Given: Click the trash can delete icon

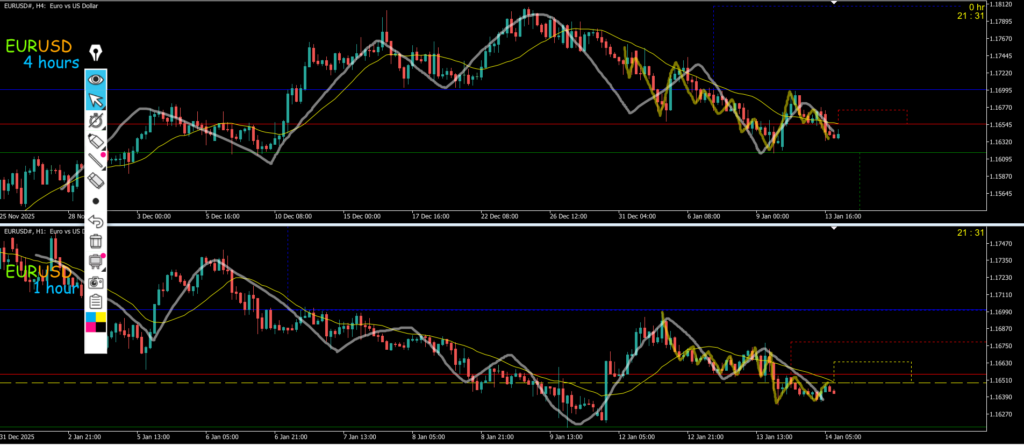Looking at the screenshot, I should 96,241.
